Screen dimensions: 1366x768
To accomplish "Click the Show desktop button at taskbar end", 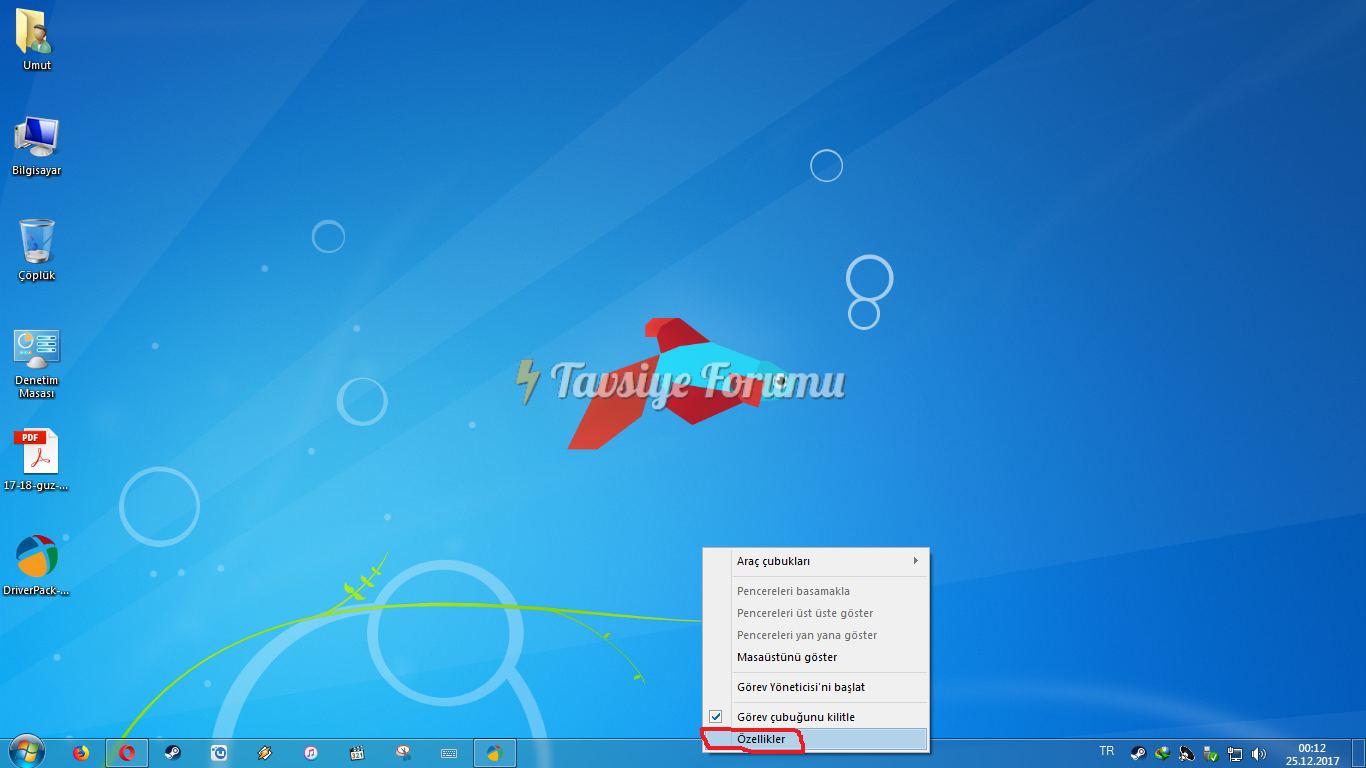I will 1358,754.
